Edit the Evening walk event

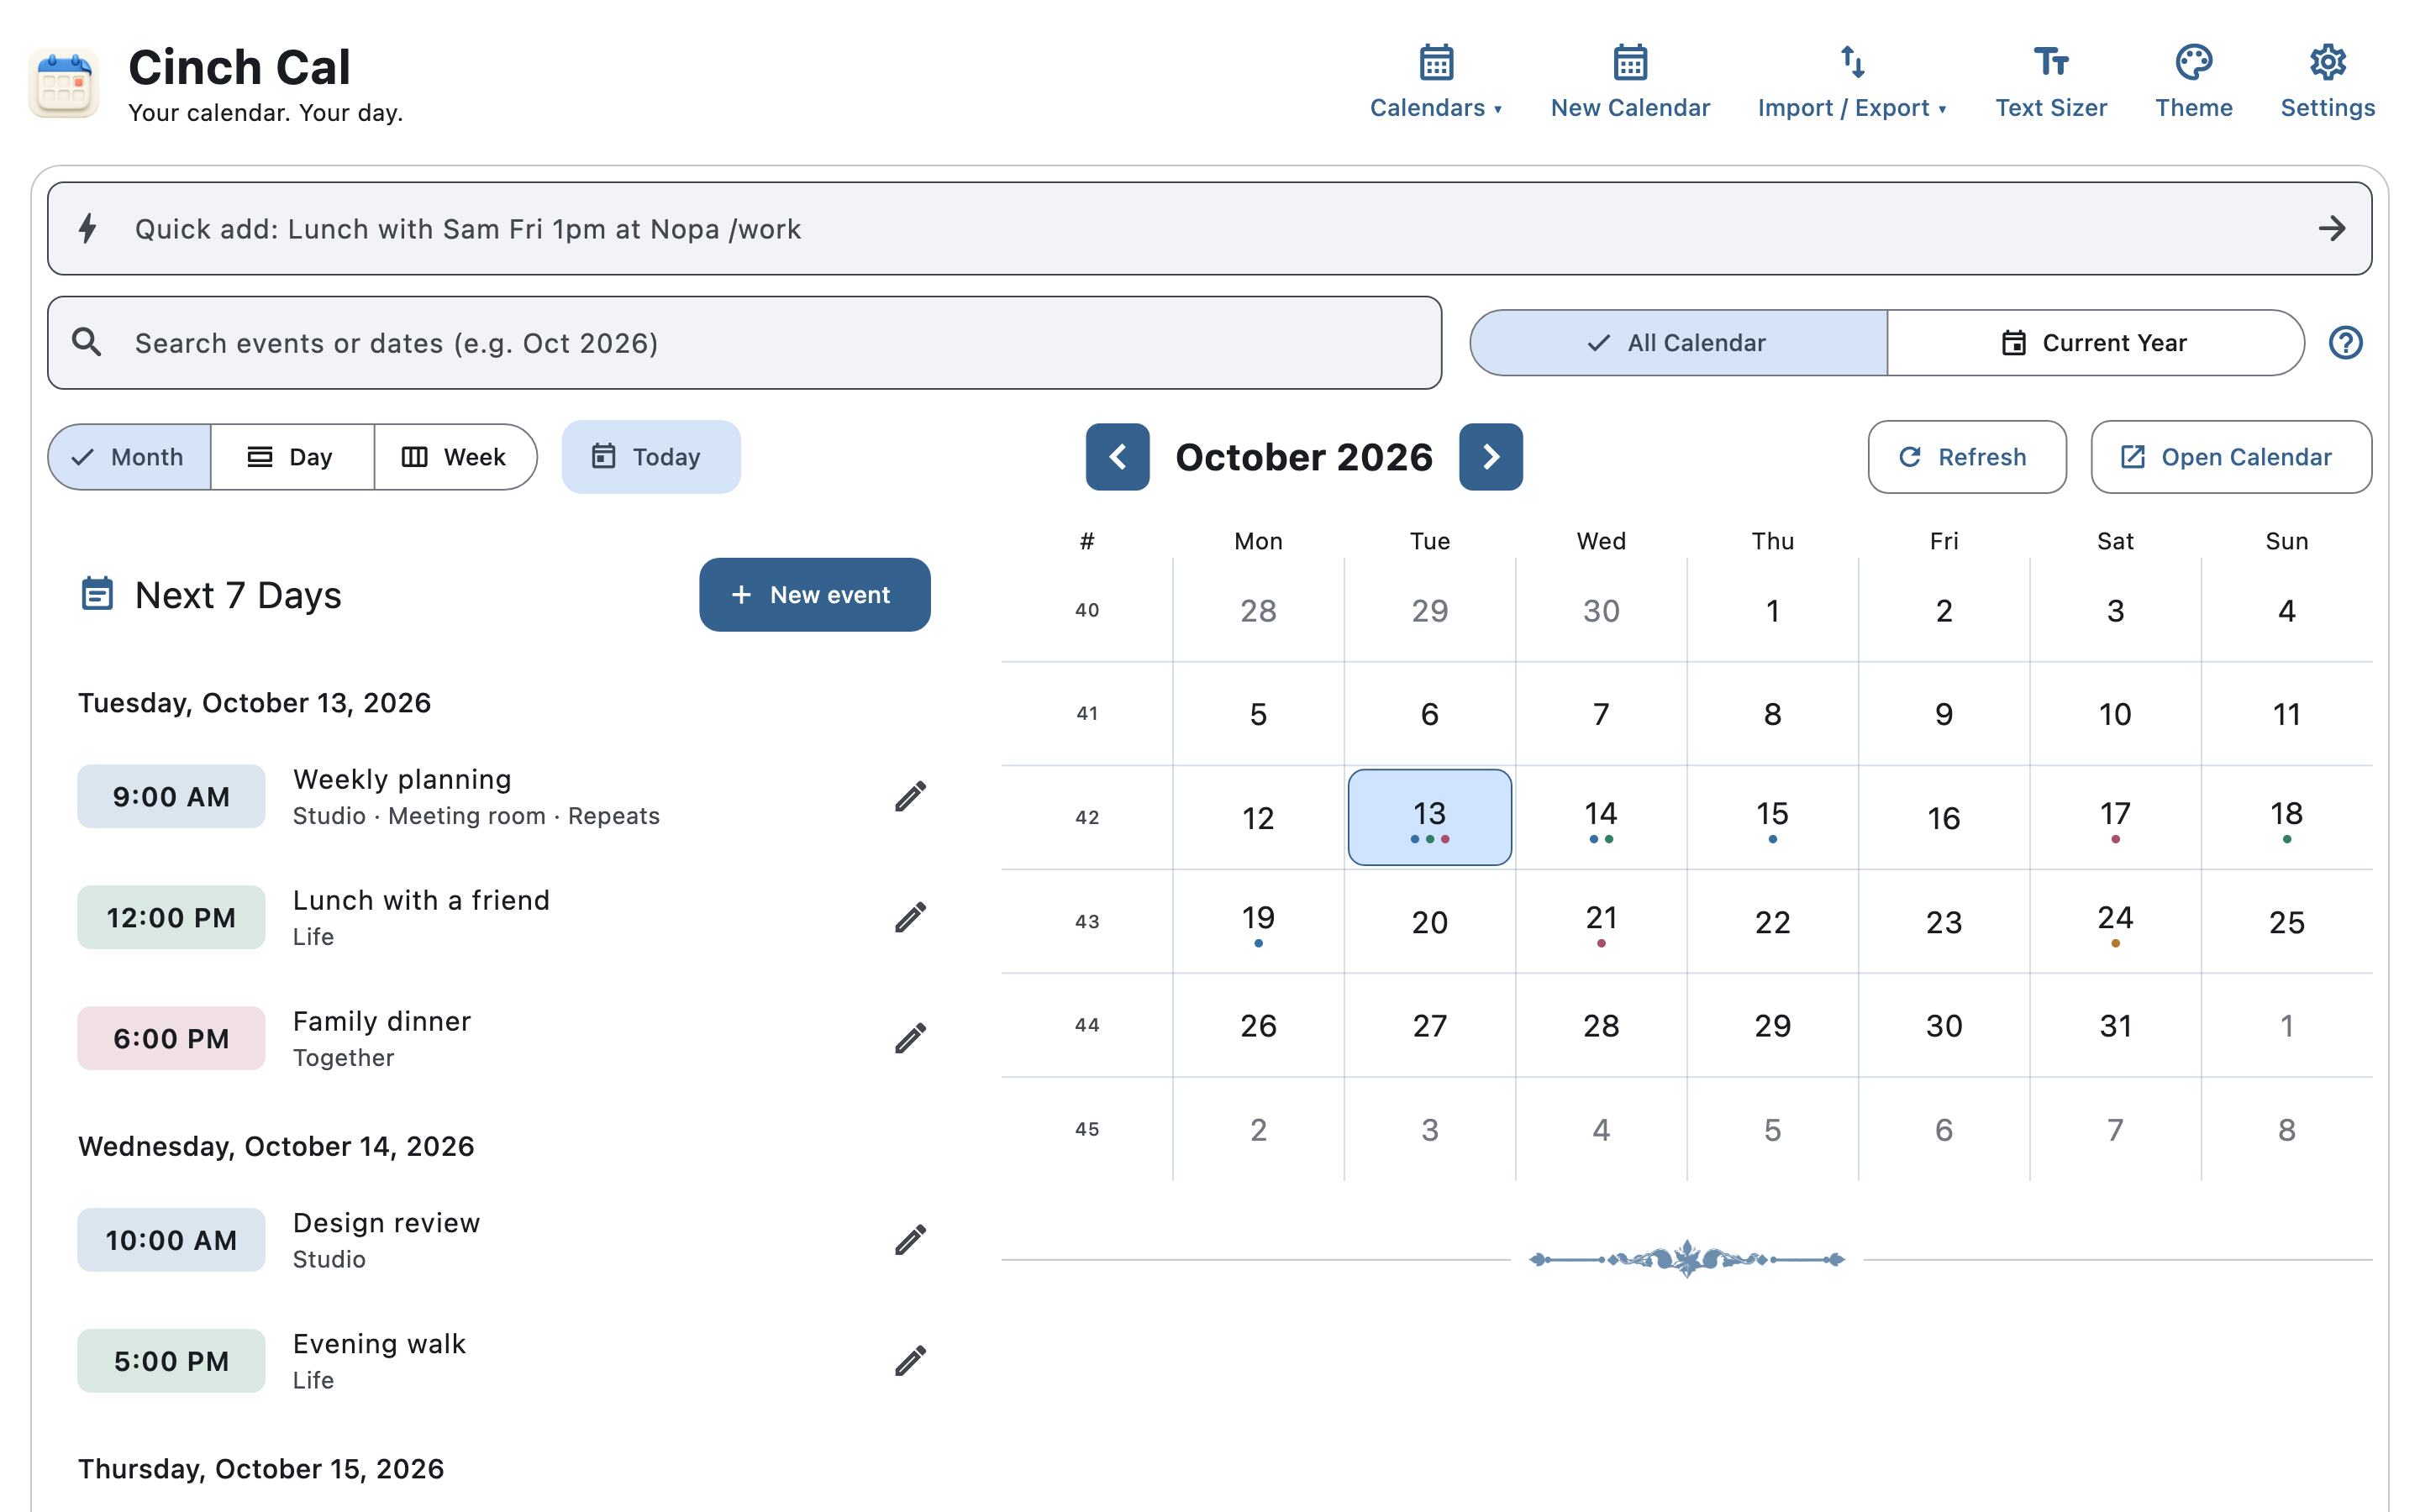click(910, 1361)
